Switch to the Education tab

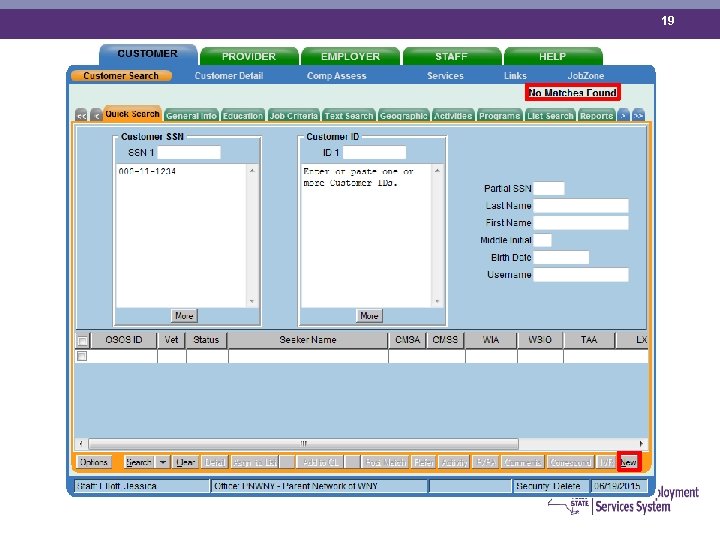[x=243, y=116]
